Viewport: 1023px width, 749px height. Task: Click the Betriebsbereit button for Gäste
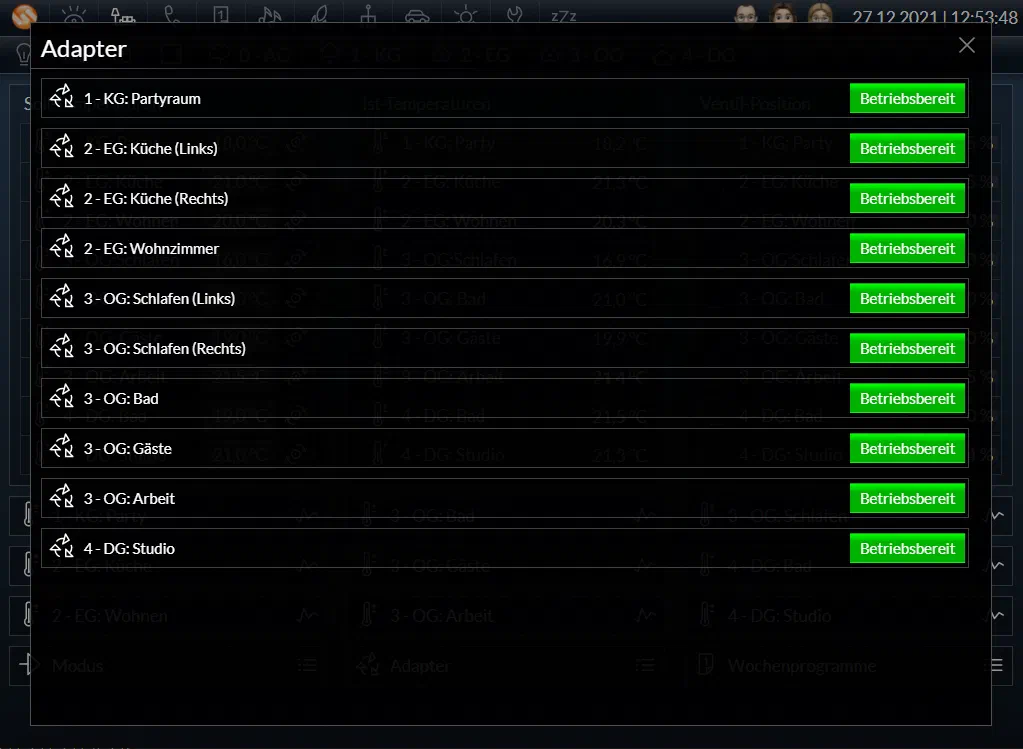click(907, 448)
